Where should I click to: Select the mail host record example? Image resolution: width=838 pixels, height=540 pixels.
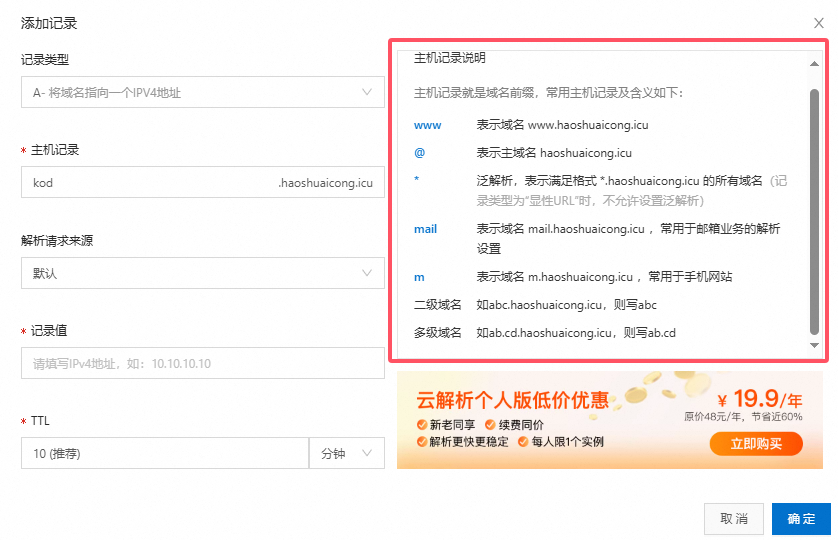tap(426, 229)
